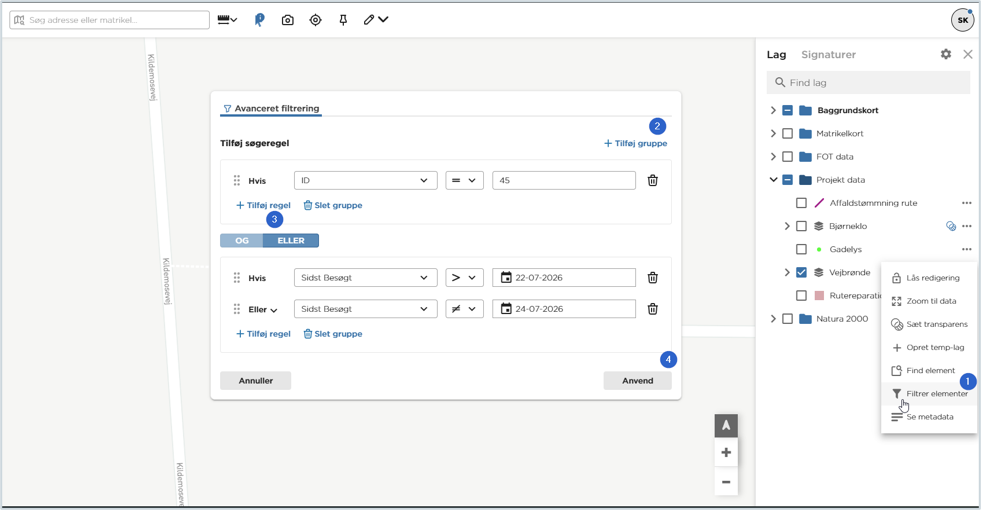Take a map screenshot with camera icon
Screen dimensions: 981x510
pos(287,20)
